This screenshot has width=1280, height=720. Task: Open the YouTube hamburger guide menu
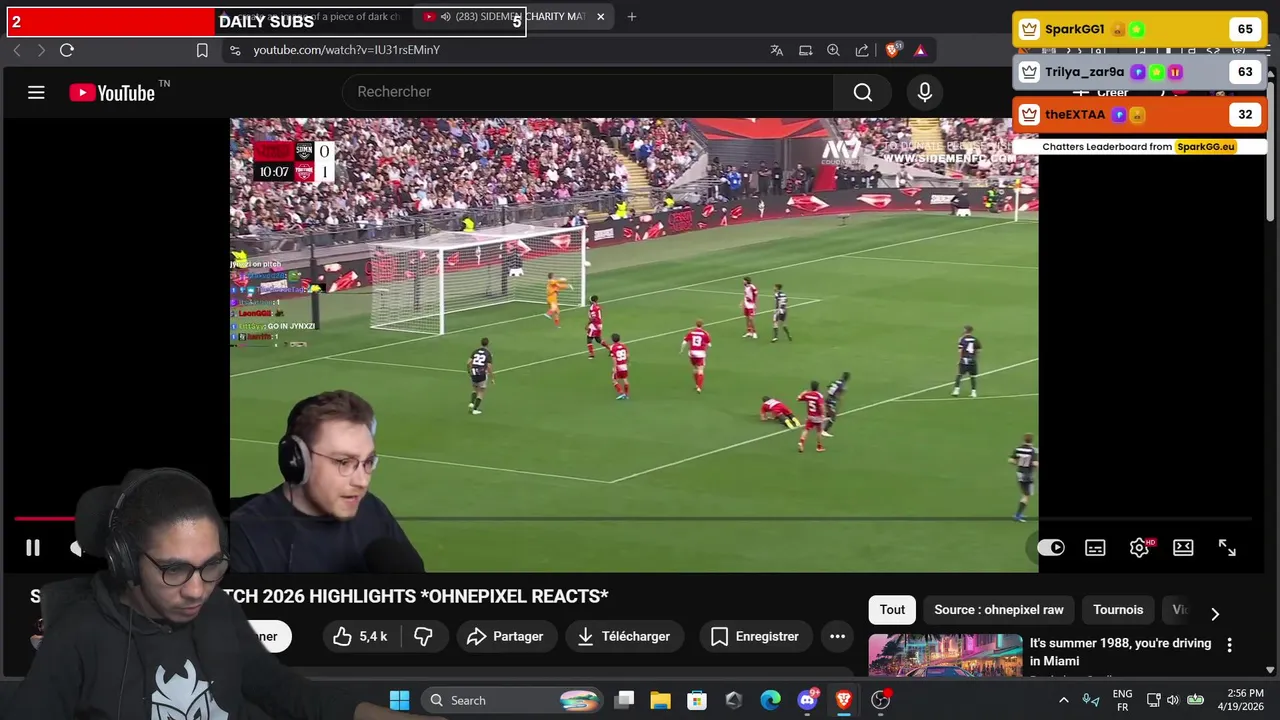(x=36, y=93)
